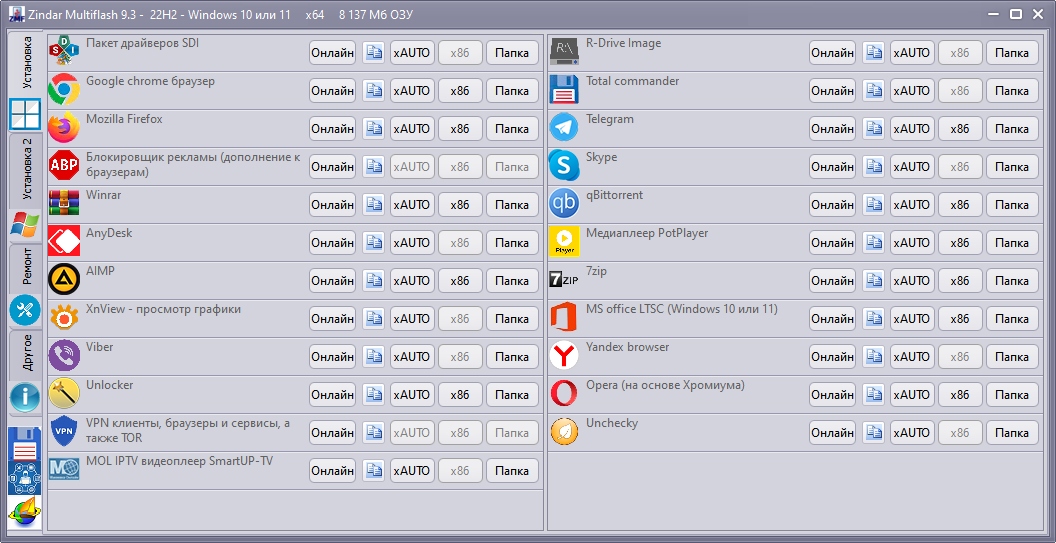Click copy icon in Winrar row
The width and height of the screenshot is (1056, 543).
(x=373, y=204)
